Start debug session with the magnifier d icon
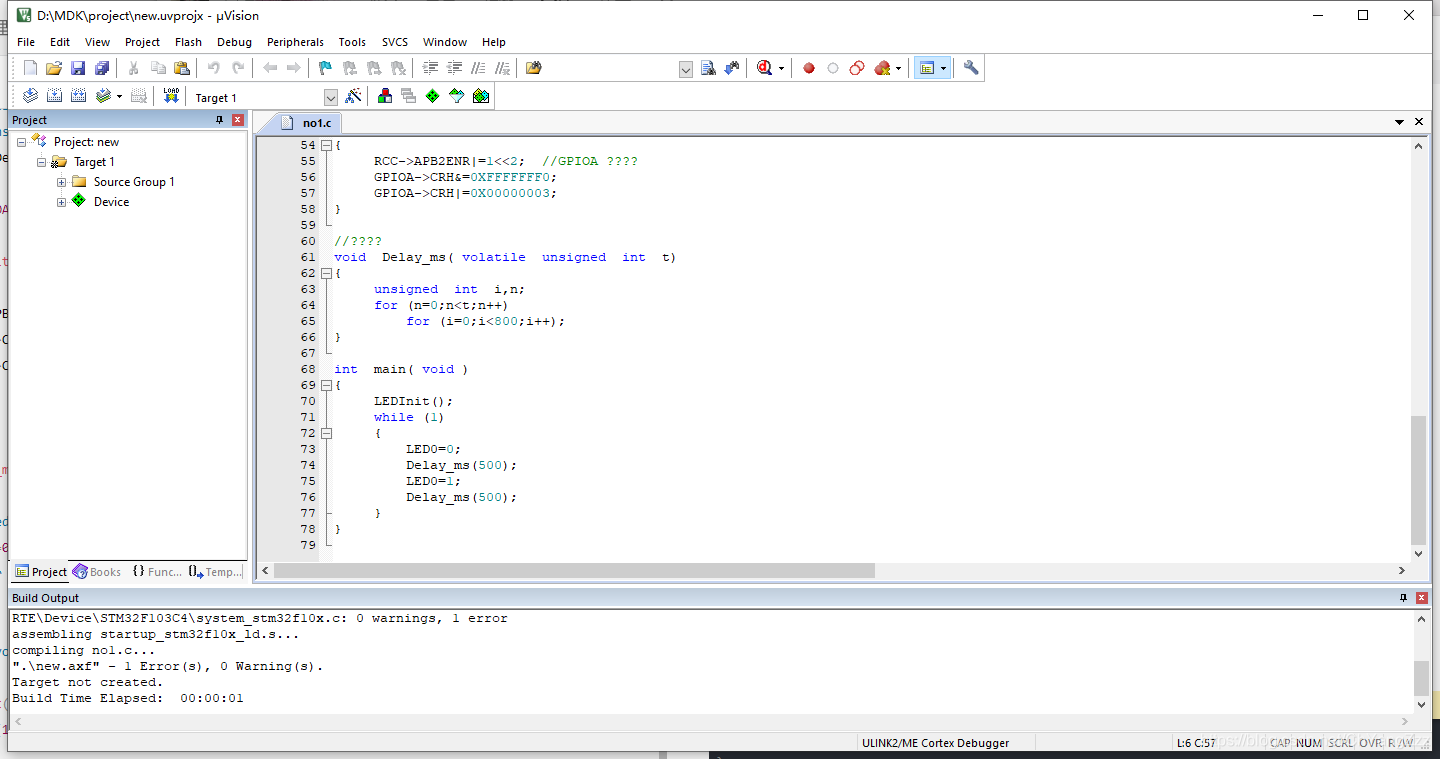The width and height of the screenshot is (1440, 759). (x=765, y=68)
